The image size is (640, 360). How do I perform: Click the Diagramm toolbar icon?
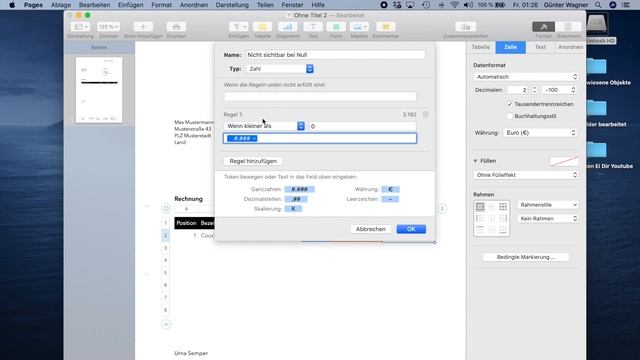[287, 27]
